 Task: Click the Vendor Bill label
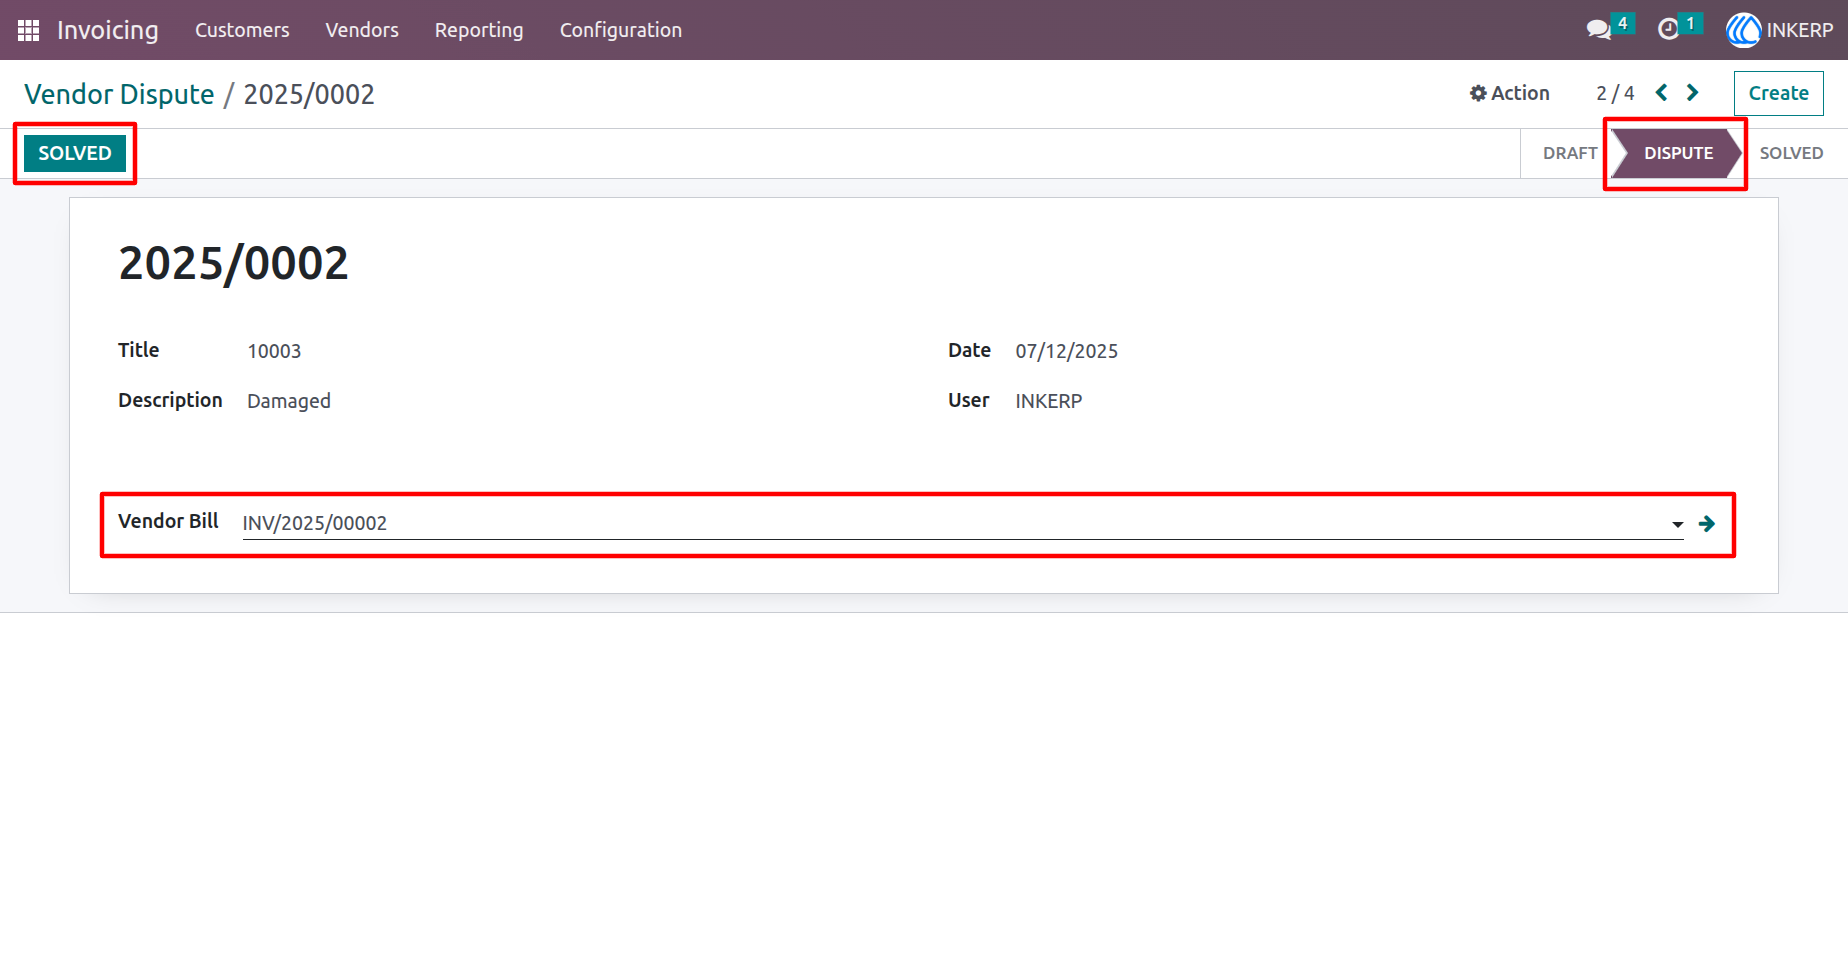coord(168,521)
